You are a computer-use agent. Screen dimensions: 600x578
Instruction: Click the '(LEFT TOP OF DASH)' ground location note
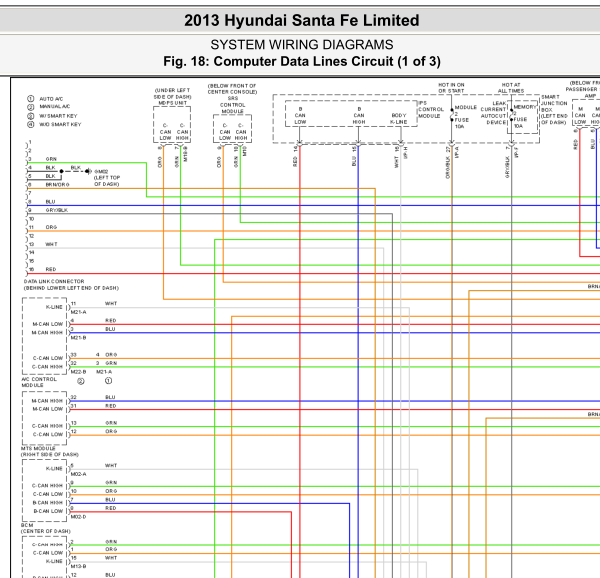pyautogui.click(x=107, y=181)
